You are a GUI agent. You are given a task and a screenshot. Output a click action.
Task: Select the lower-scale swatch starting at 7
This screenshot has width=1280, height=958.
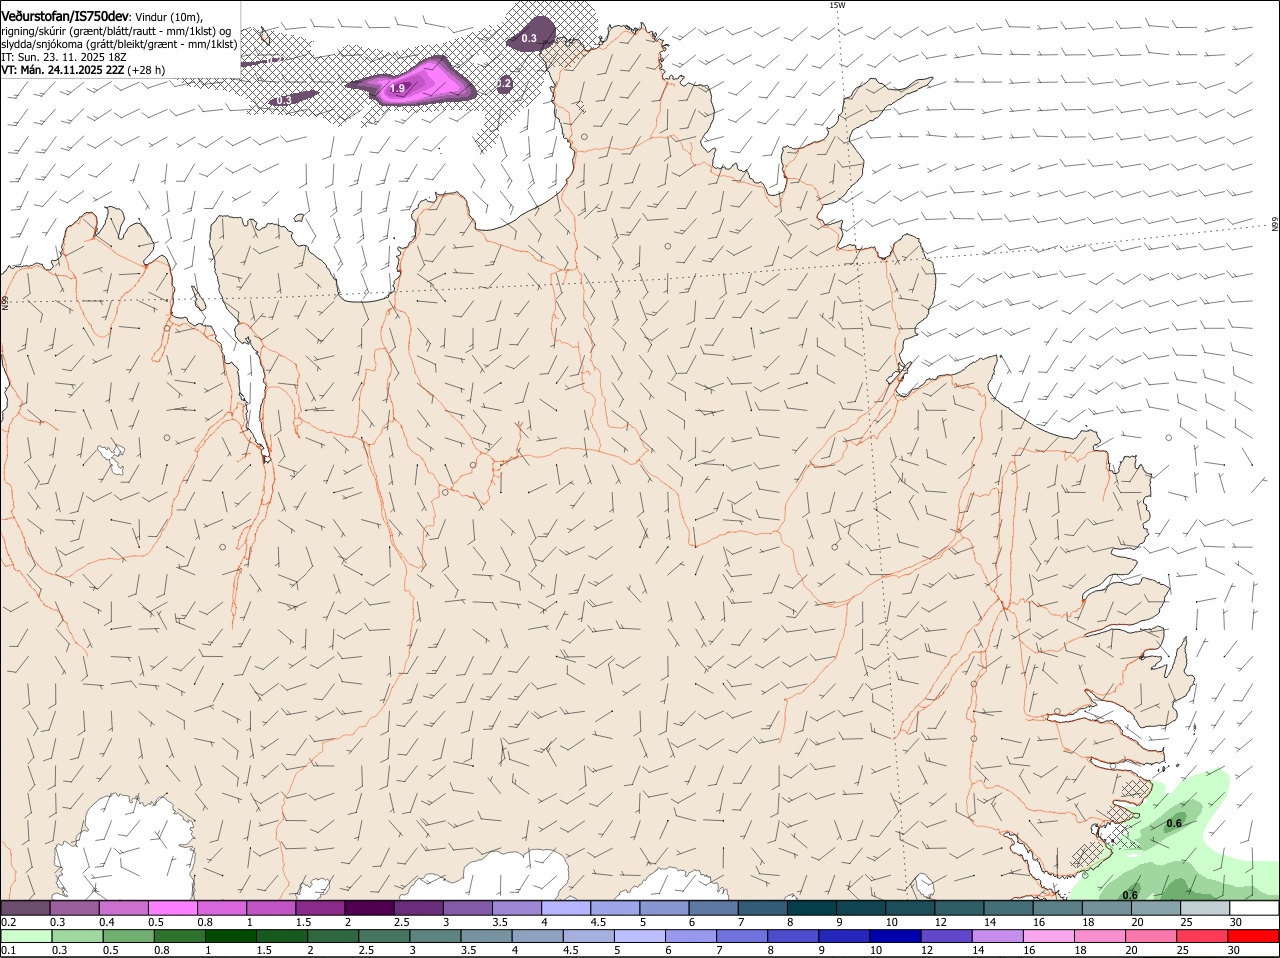point(742,936)
